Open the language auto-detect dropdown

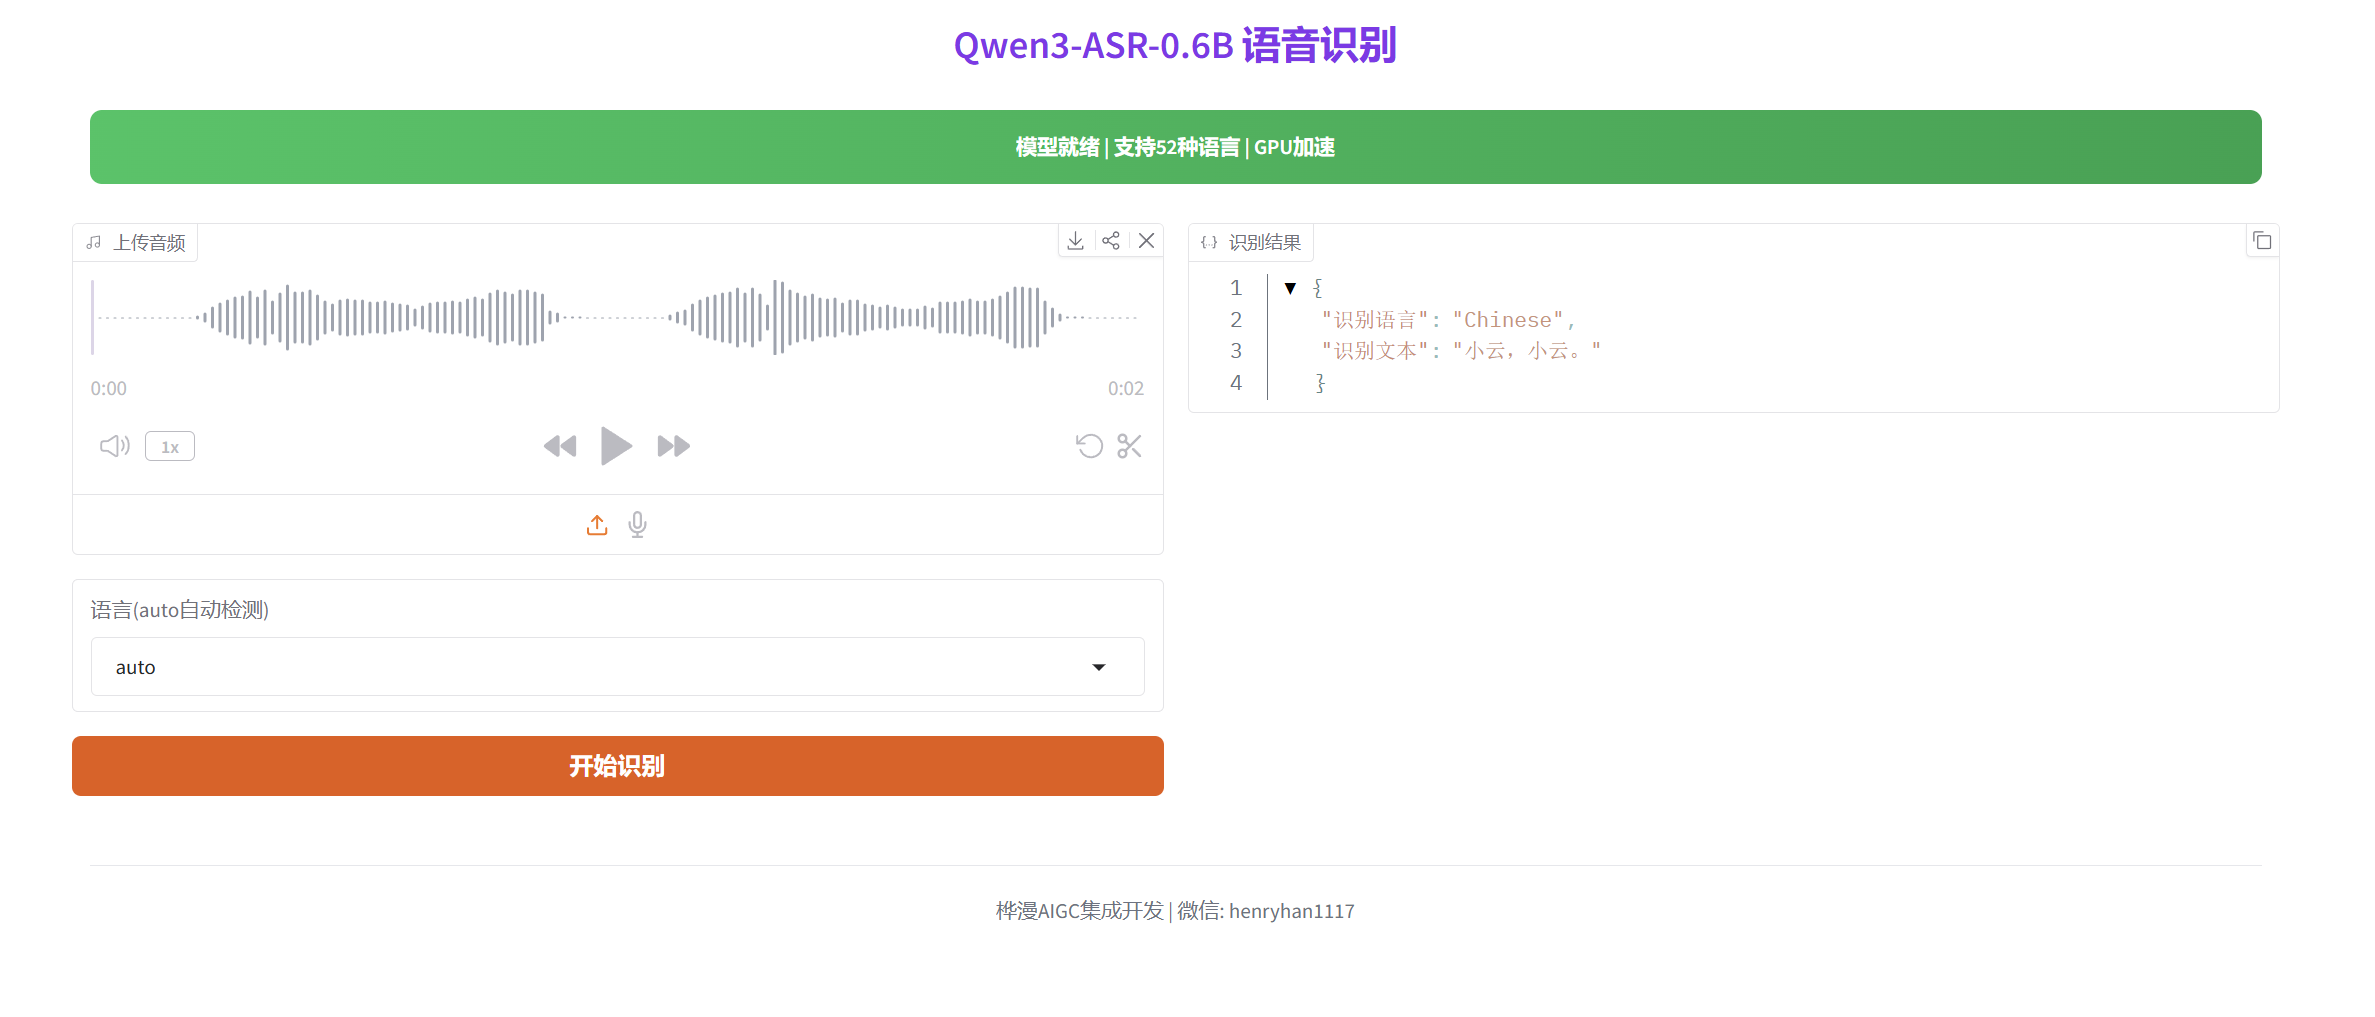pyautogui.click(x=616, y=667)
